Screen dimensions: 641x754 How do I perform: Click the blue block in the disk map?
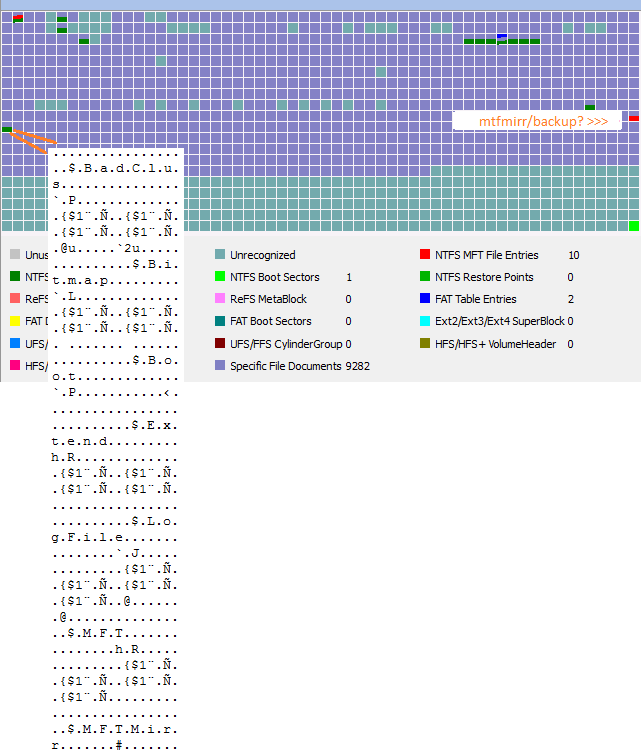[x=502, y=36]
